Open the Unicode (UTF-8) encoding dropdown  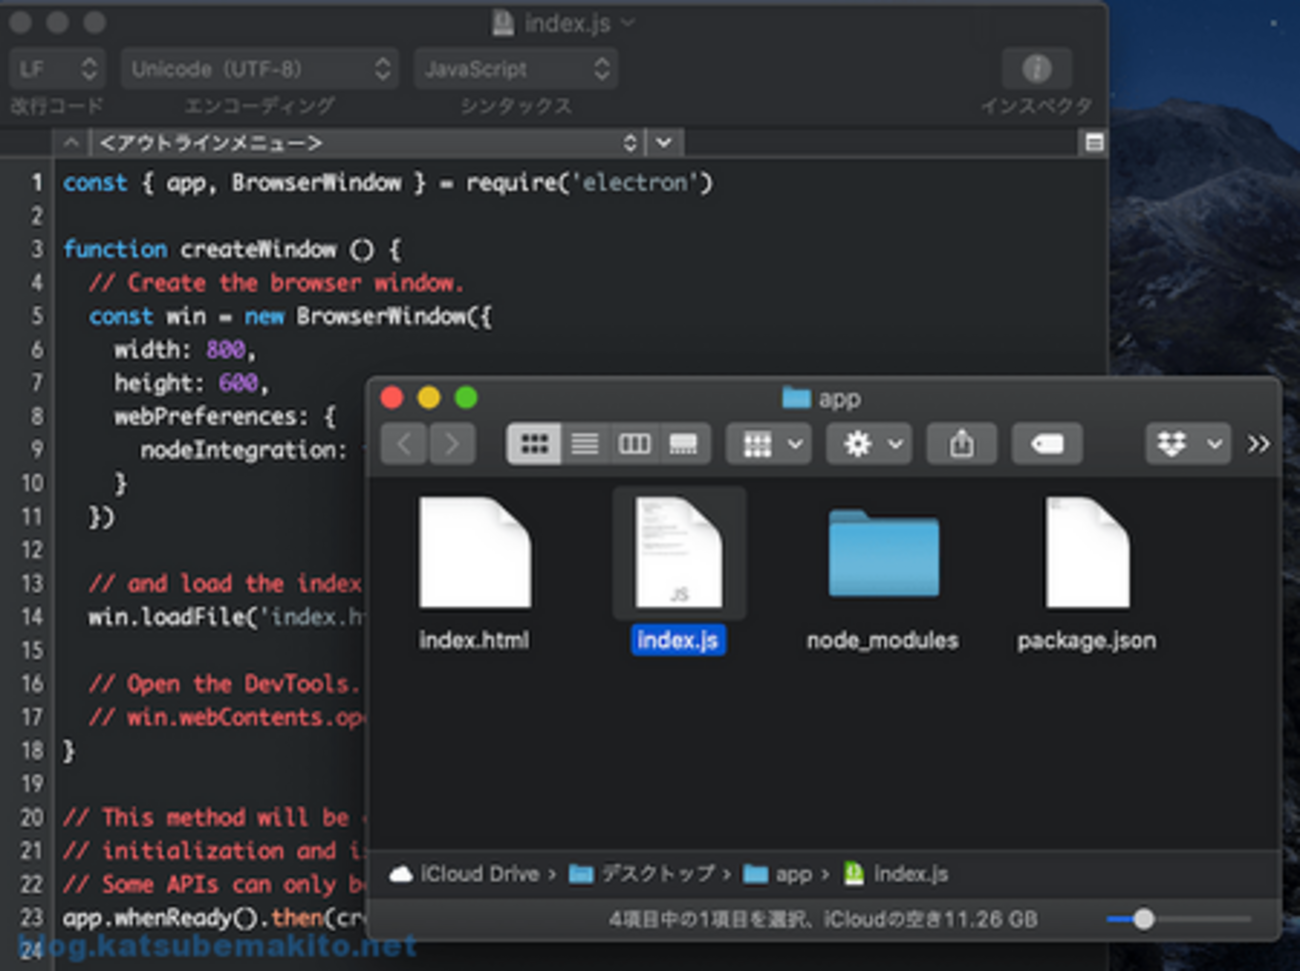click(x=259, y=69)
